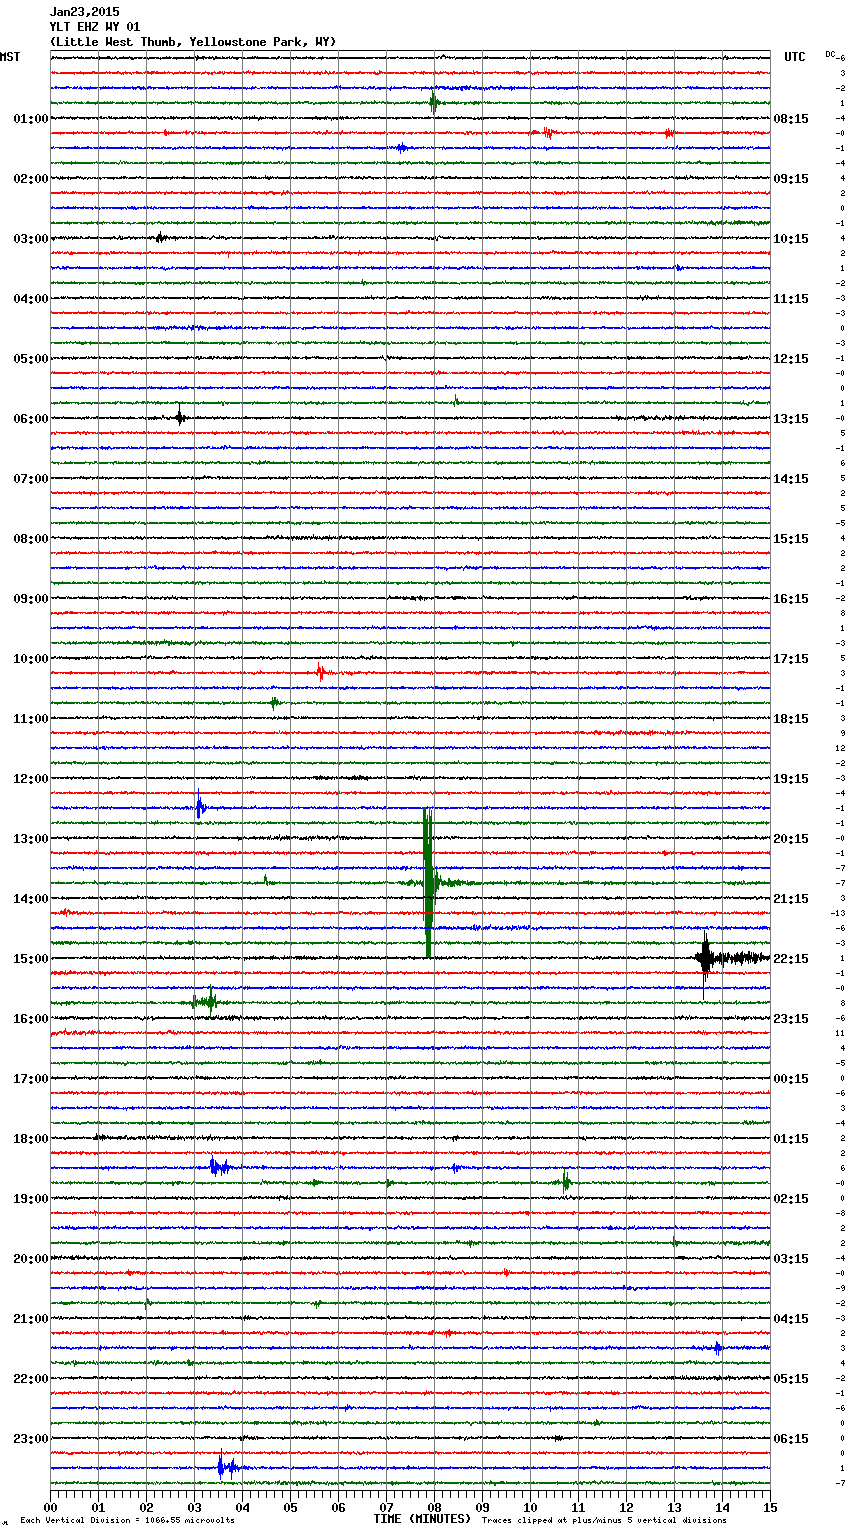Click the 20:15 UTC time label
The image size is (850, 1534).
[x=791, y=839]
